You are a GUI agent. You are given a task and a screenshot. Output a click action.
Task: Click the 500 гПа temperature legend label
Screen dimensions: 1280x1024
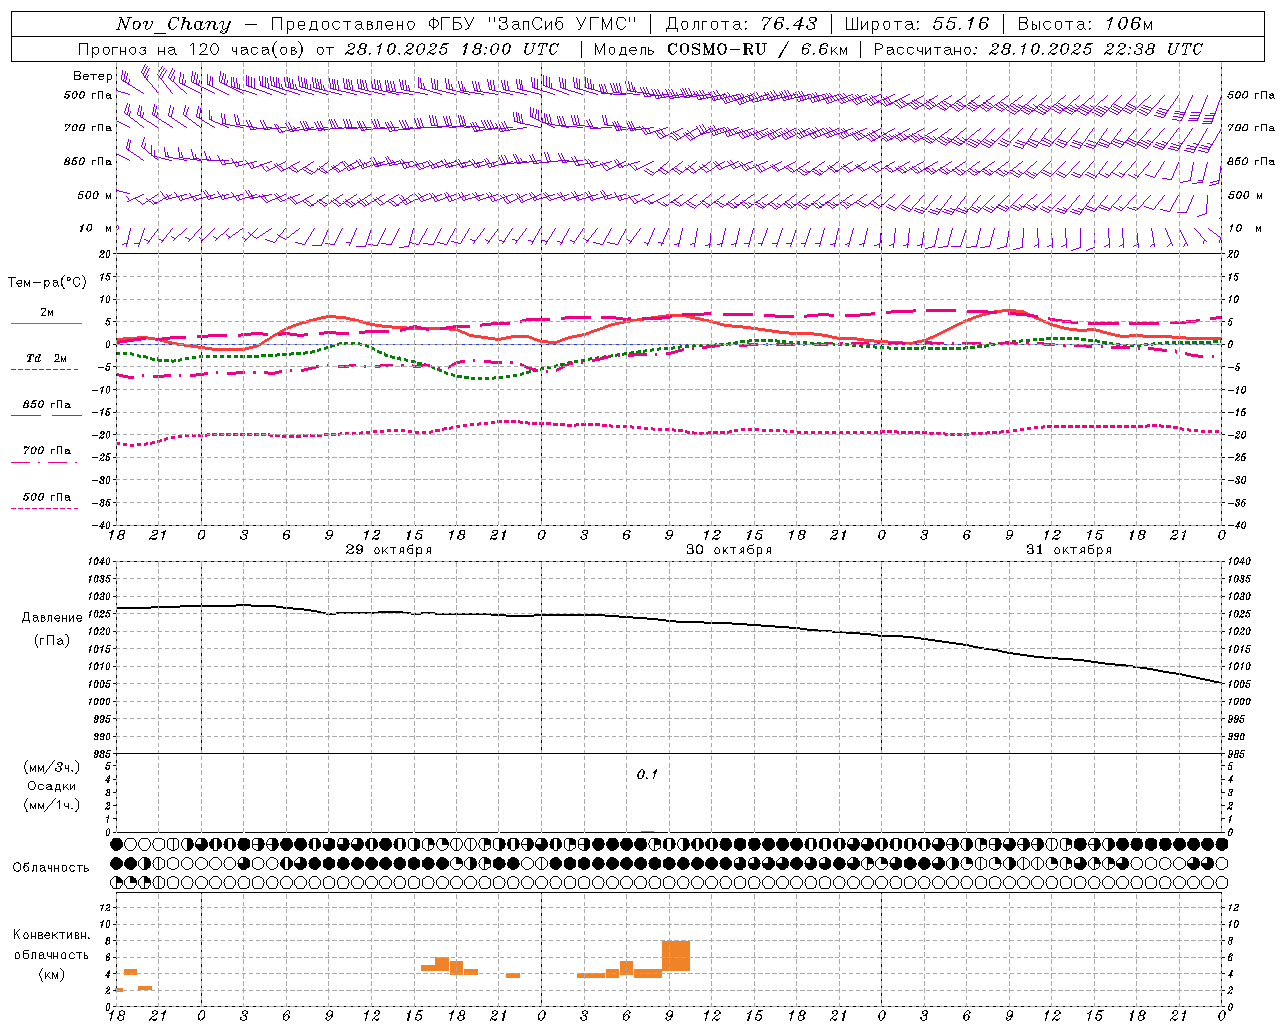[47, 497]
